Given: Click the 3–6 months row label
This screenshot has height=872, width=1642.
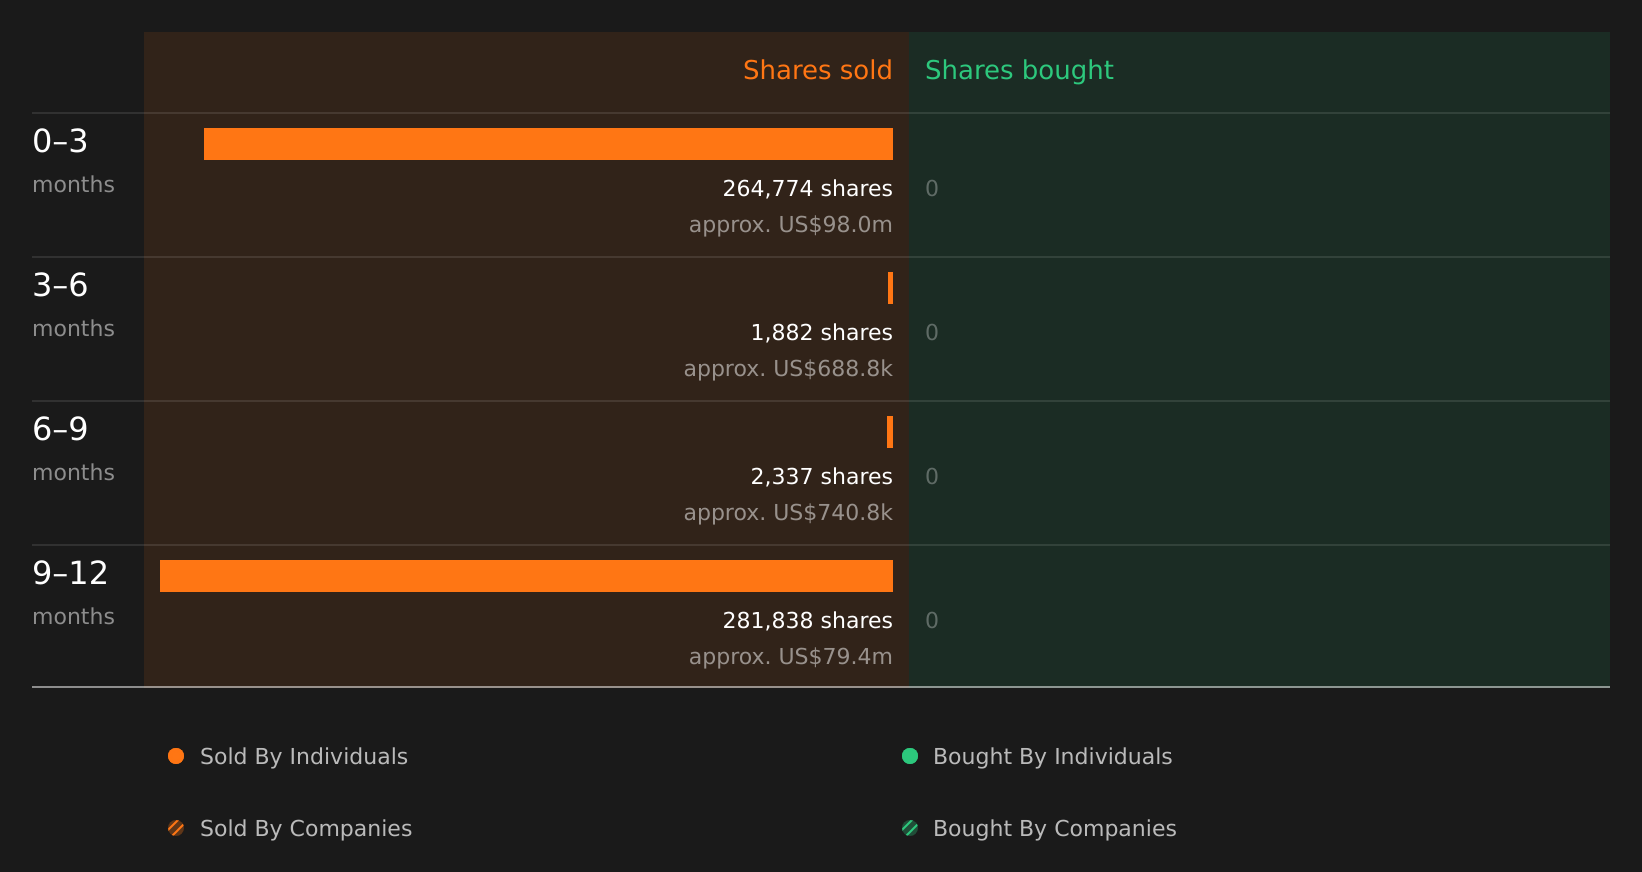Looking at the screenshot, I should 73,305.
